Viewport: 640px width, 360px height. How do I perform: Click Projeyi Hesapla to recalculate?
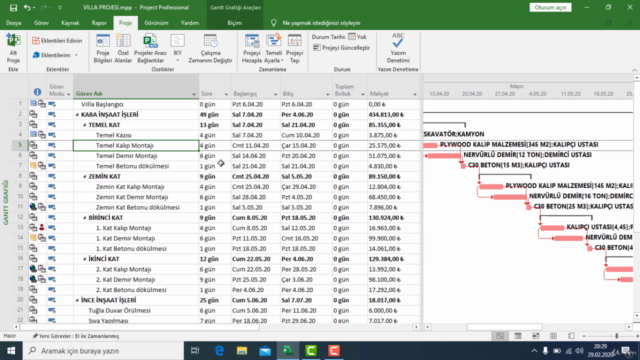tap(252, 49)
